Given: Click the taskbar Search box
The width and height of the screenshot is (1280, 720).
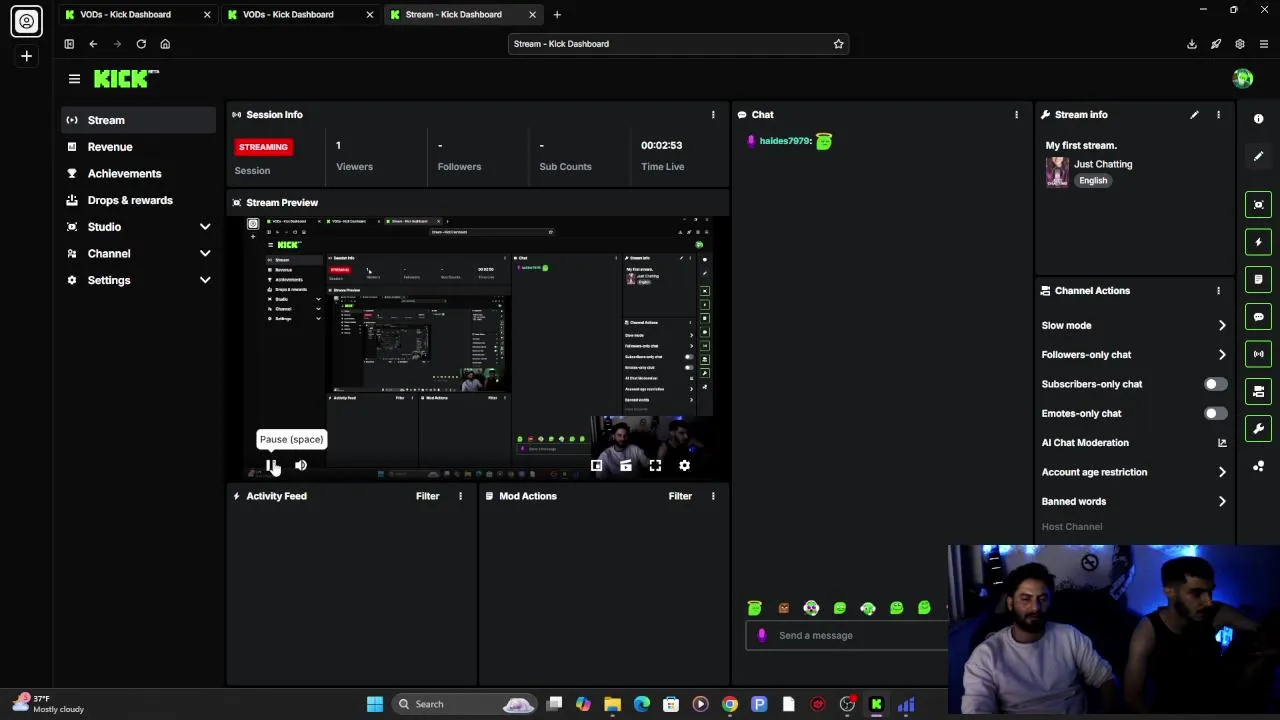Looking at the screenshot, I should 467,704.
